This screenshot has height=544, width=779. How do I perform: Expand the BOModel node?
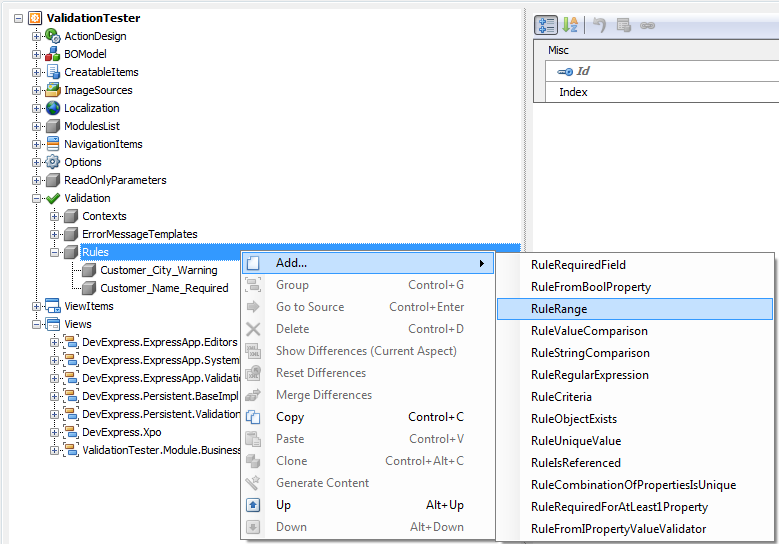coord(36,54)
